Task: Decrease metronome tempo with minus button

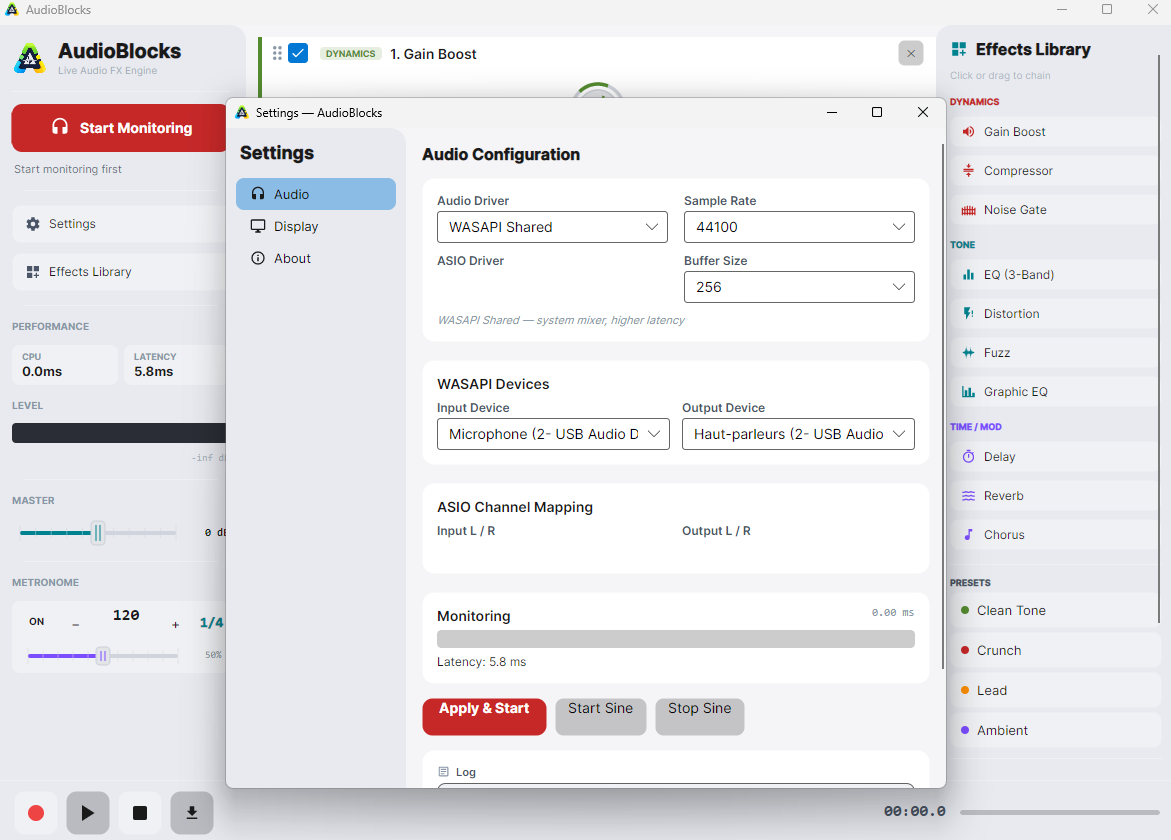Action: (75, 624)
